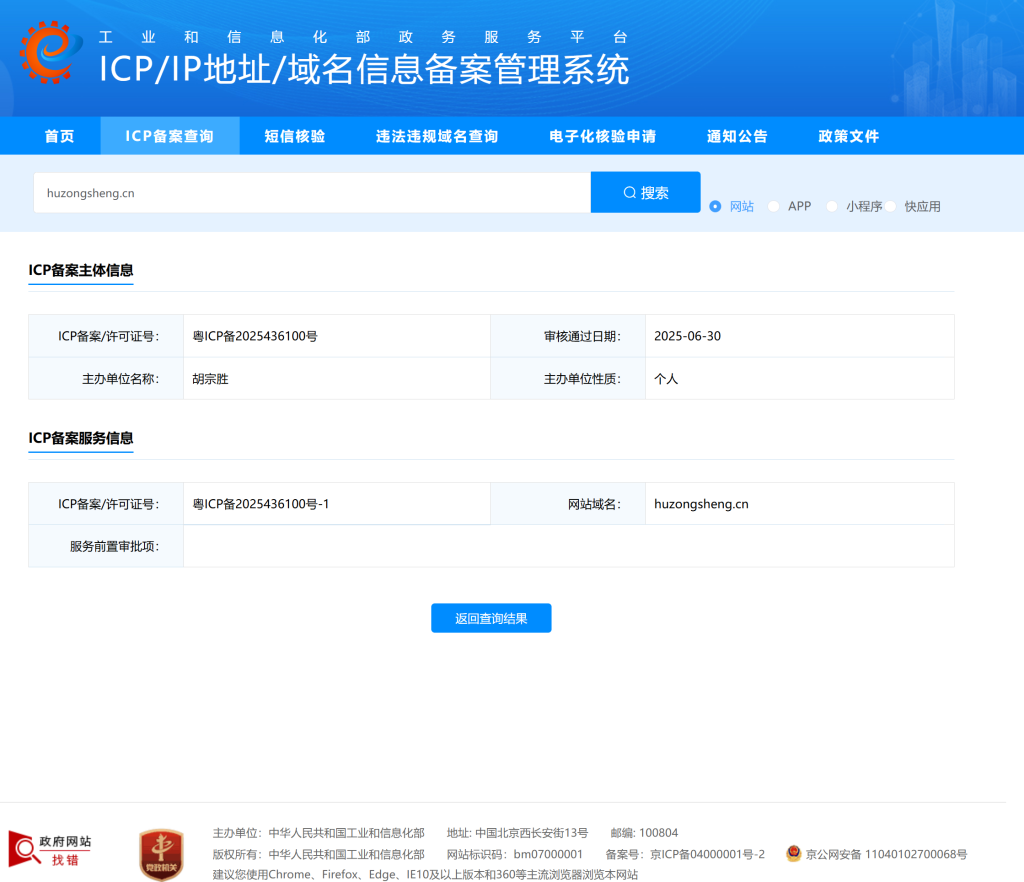1024x882 pixels.
Task: Open the 政策文件 tab
Action: [849, 136]
